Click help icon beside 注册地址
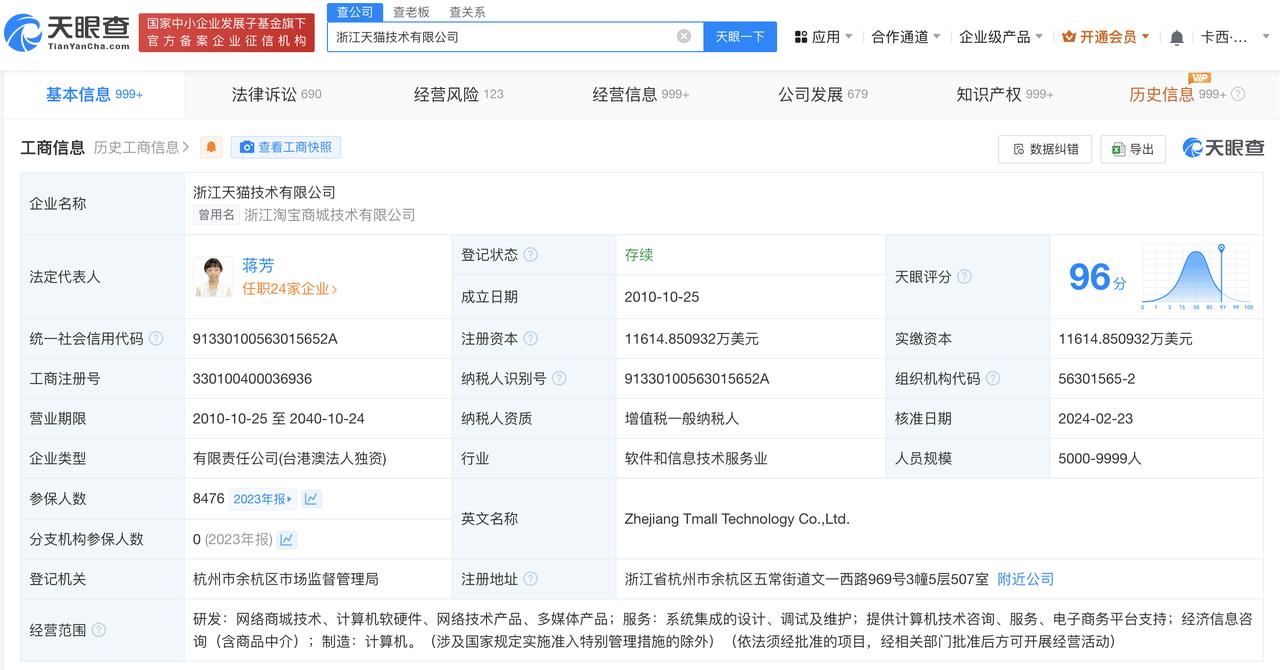Image resolution: width=1280 pixels, height=670 pixels. pos(530,579)
